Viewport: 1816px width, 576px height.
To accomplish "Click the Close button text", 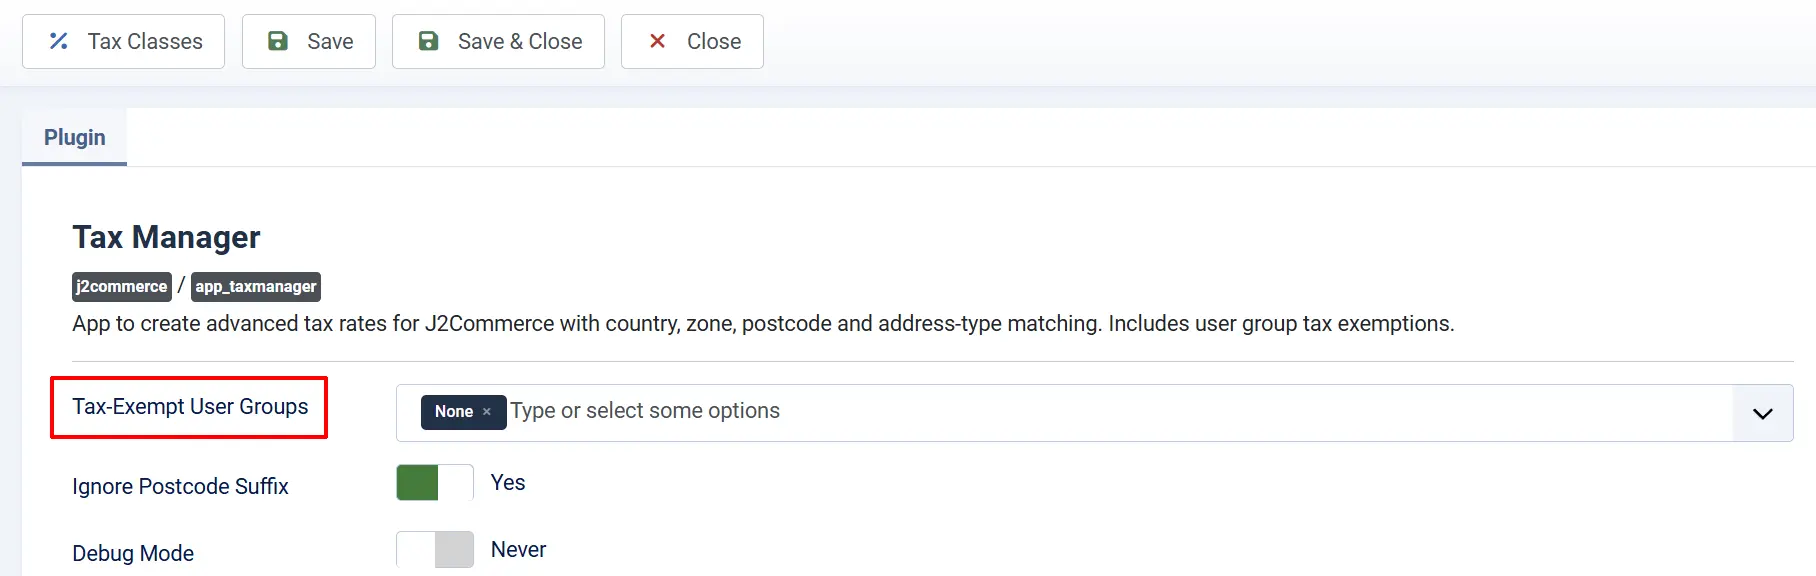I will 714,41.
